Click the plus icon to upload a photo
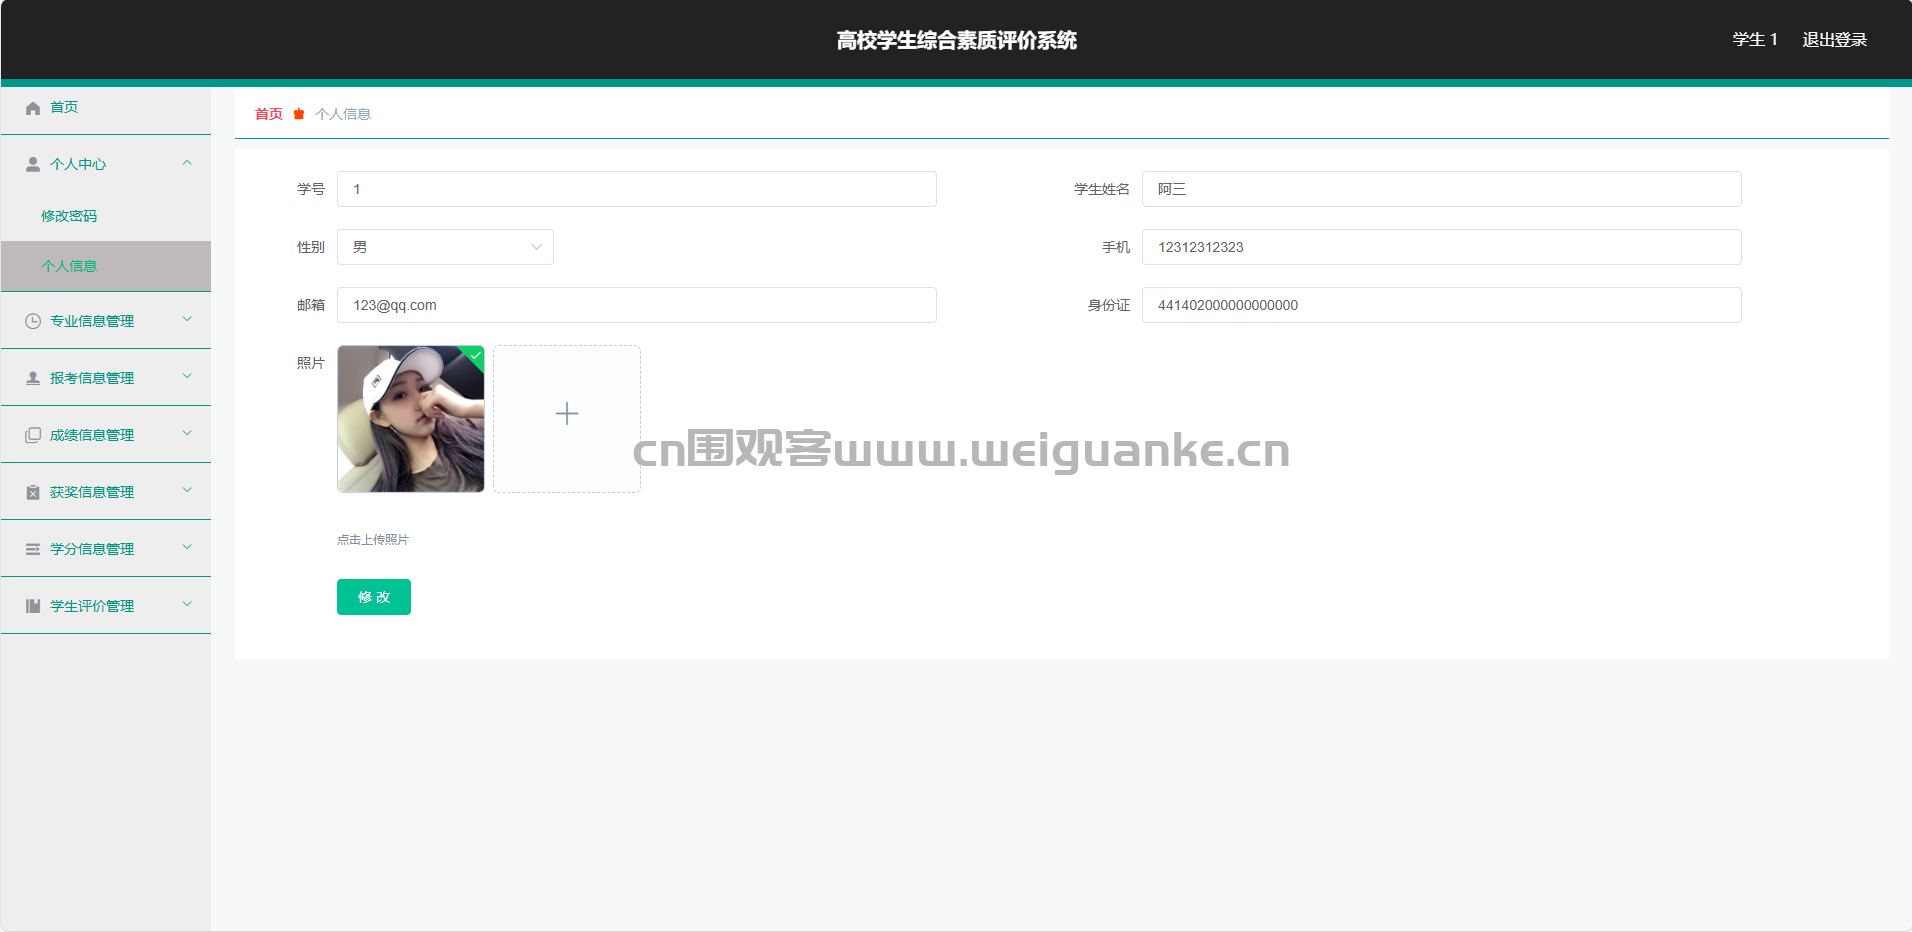 point(567,414)
